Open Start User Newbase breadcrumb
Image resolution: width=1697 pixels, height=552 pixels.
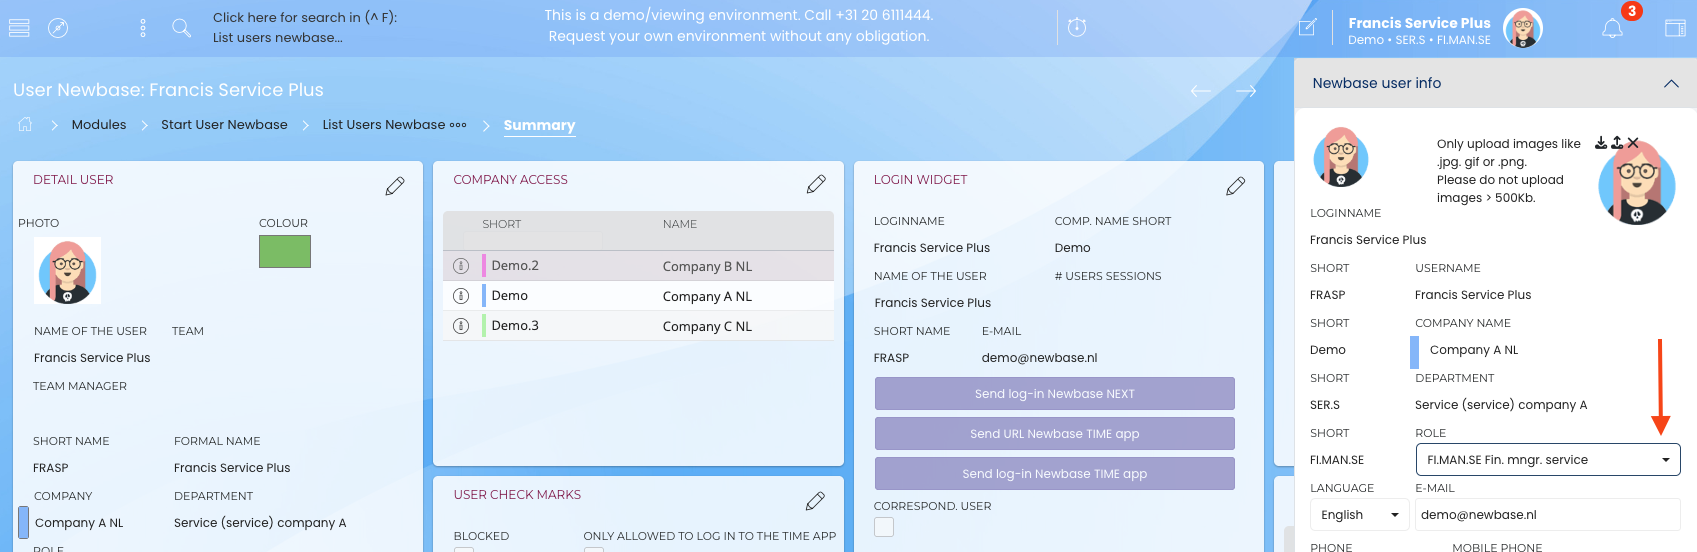224,125
